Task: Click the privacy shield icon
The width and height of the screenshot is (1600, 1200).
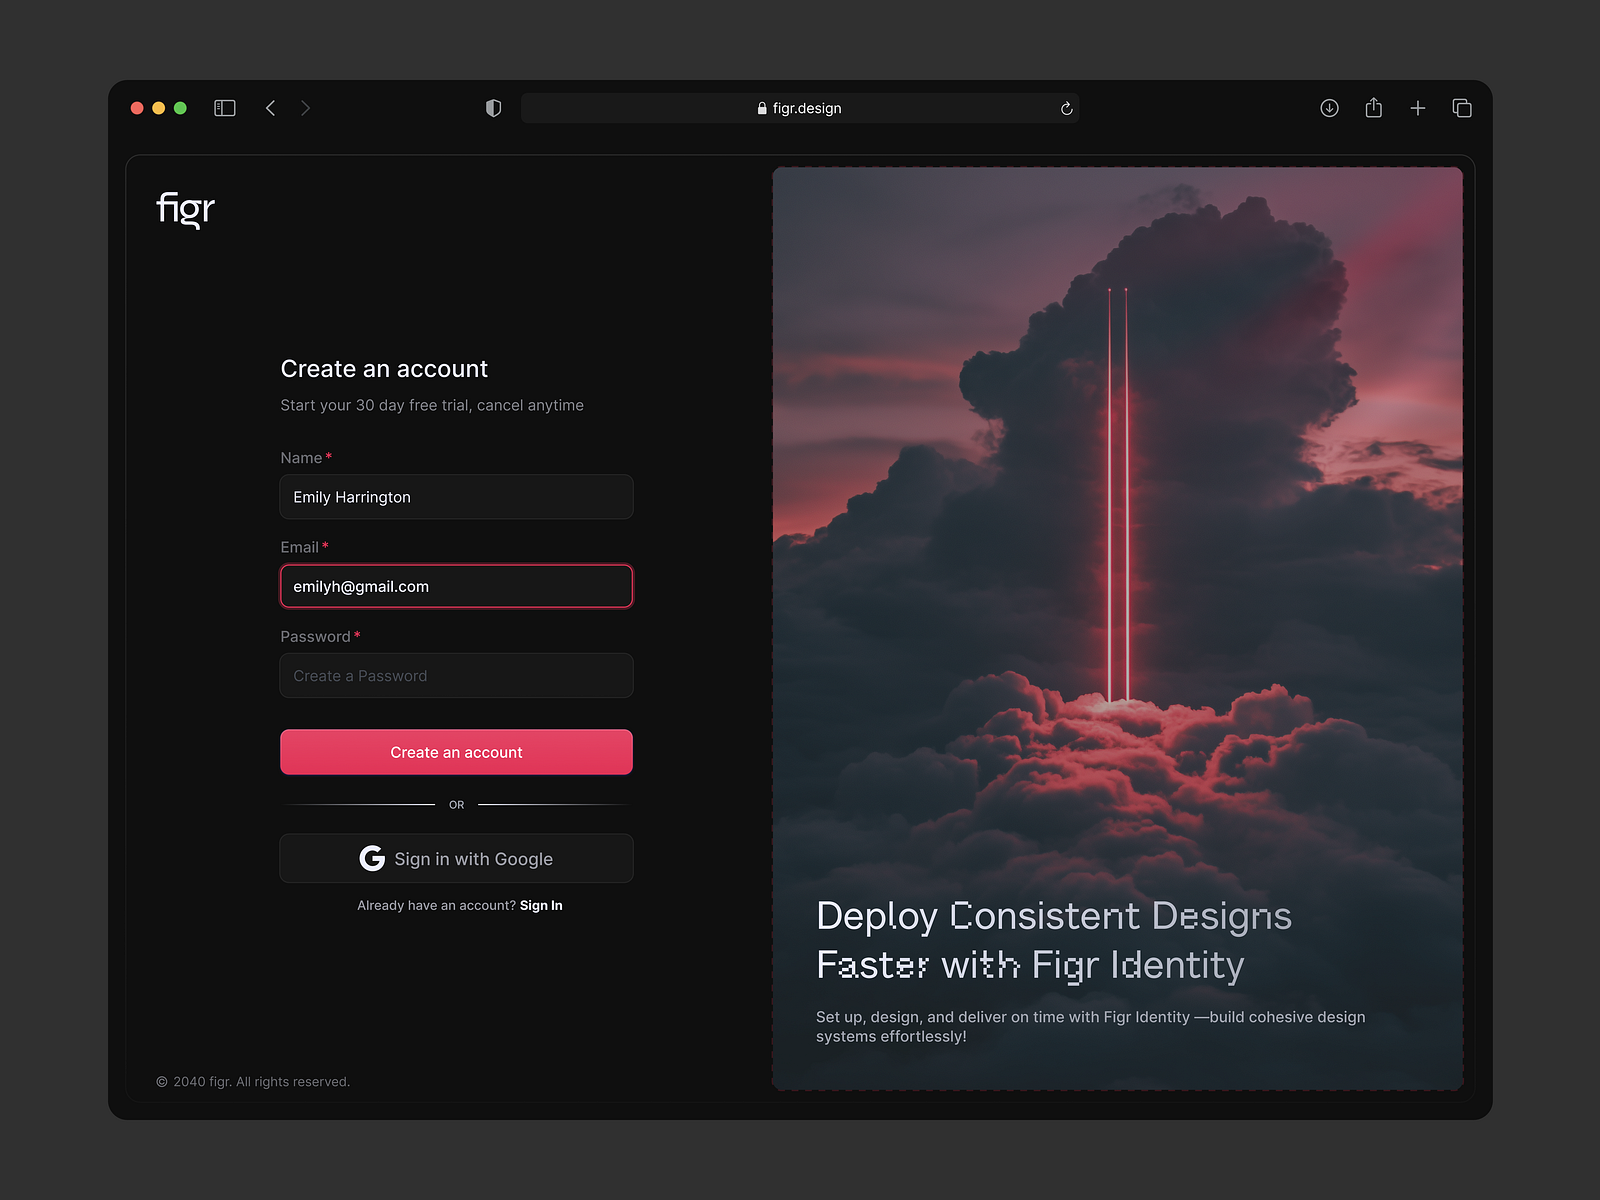Action: point(493,107)
